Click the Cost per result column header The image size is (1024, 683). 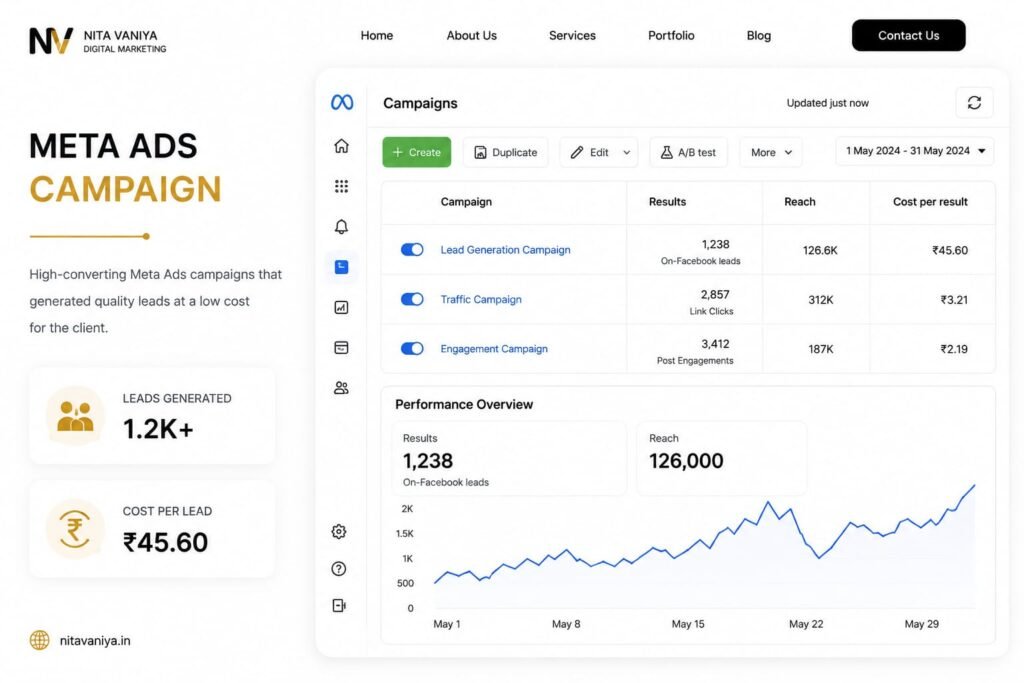(x=930, y=202)
